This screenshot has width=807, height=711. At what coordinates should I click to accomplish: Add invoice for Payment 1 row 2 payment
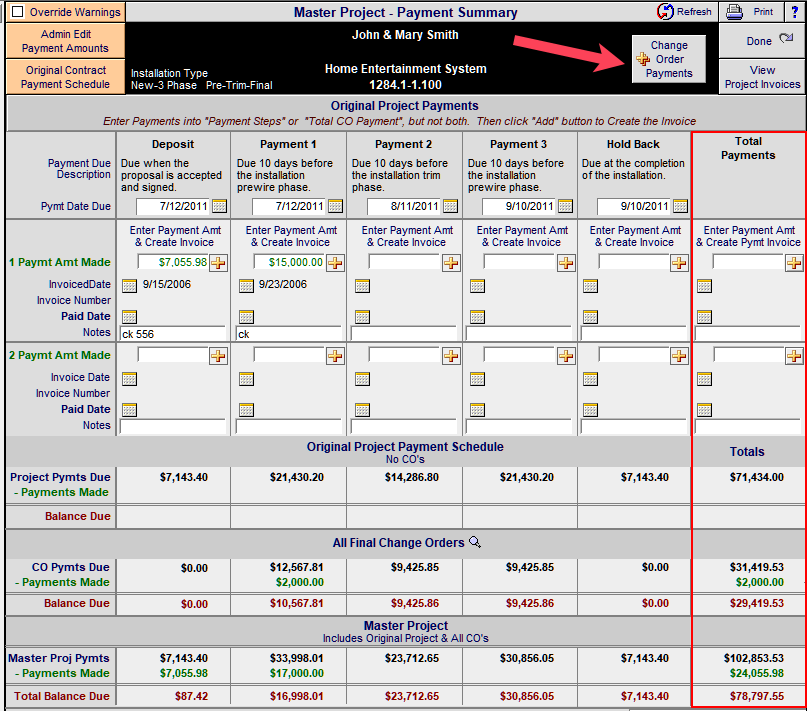[335, 356]
